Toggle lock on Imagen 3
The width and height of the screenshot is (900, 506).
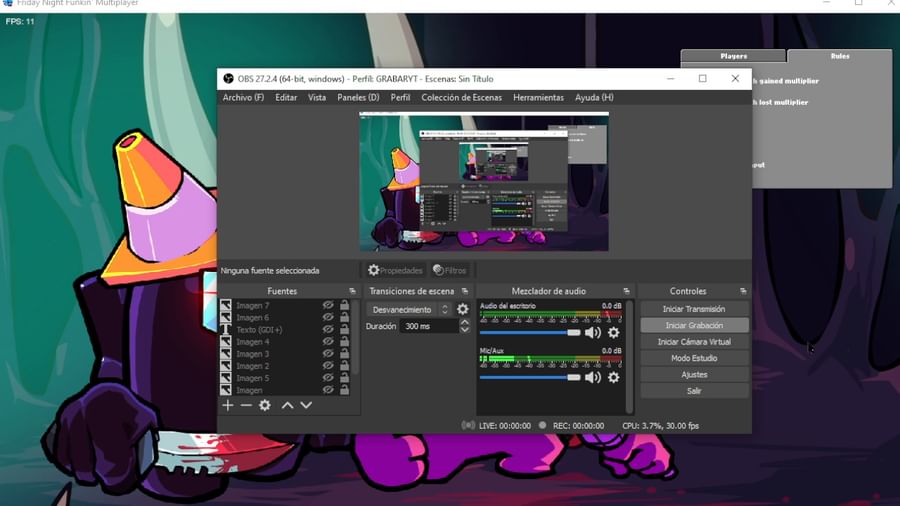(344, 354)
